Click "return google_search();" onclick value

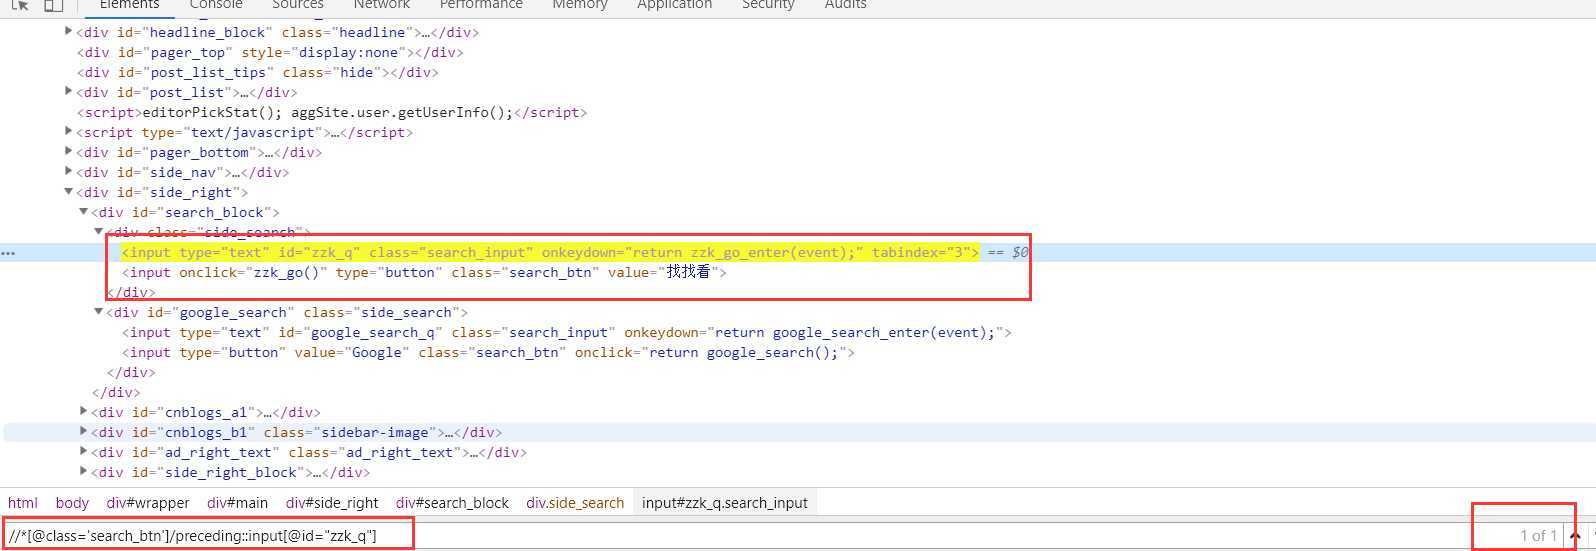click(743, 352)
